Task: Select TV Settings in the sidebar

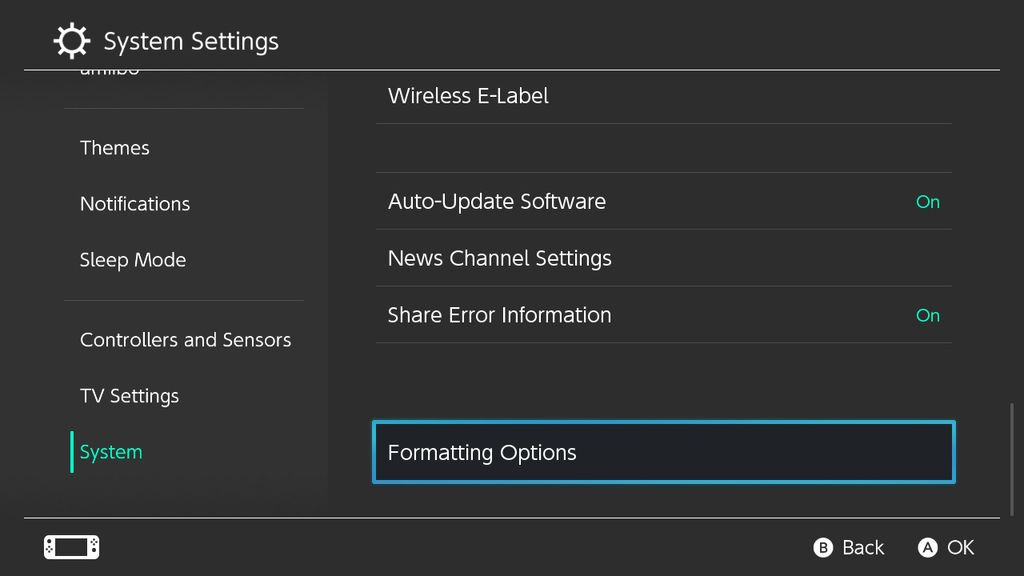Action: click(x=129, y=396)
